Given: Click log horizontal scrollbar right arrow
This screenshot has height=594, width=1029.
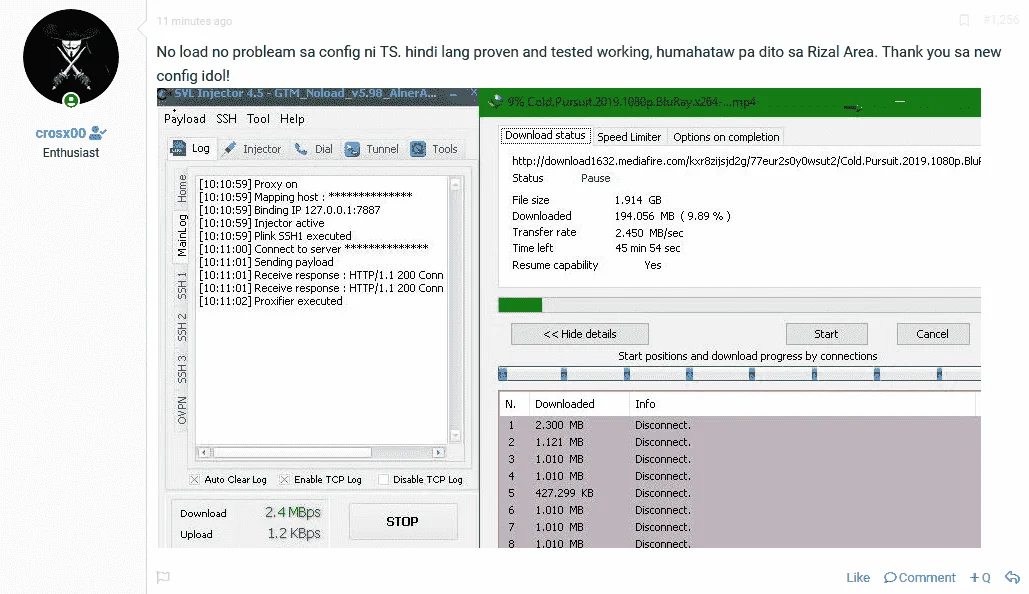Looking at the screenshot, I should (438, 452).
